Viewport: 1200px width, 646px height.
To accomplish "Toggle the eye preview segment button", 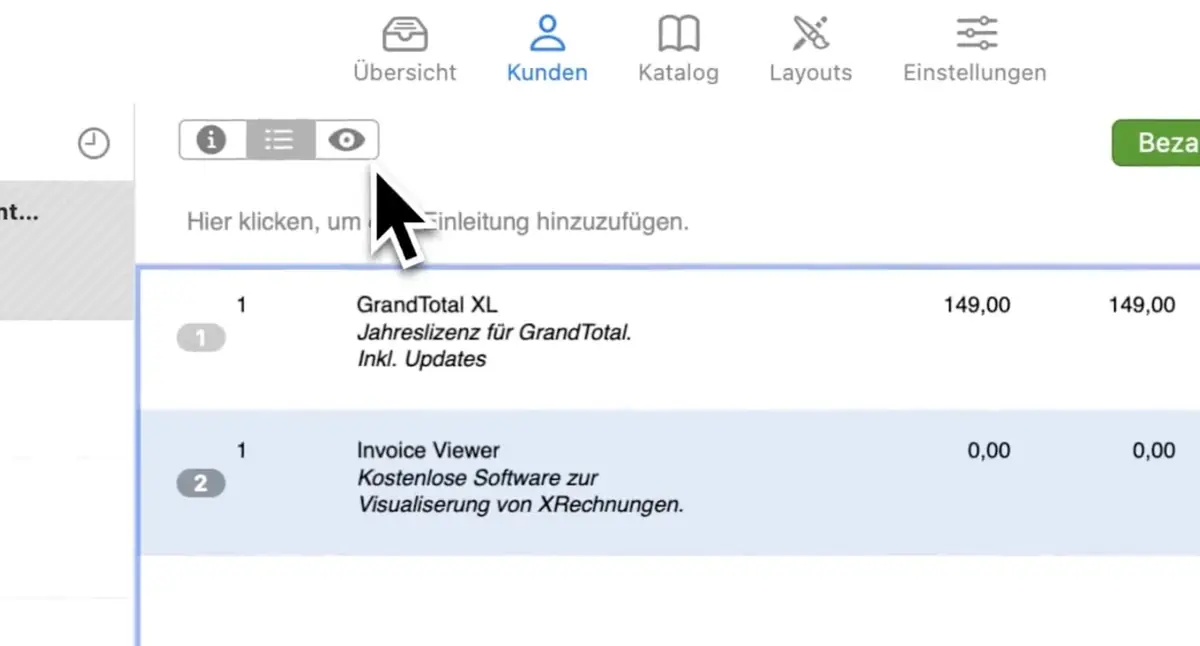I will pyautogui.click(x=347, y=140).
